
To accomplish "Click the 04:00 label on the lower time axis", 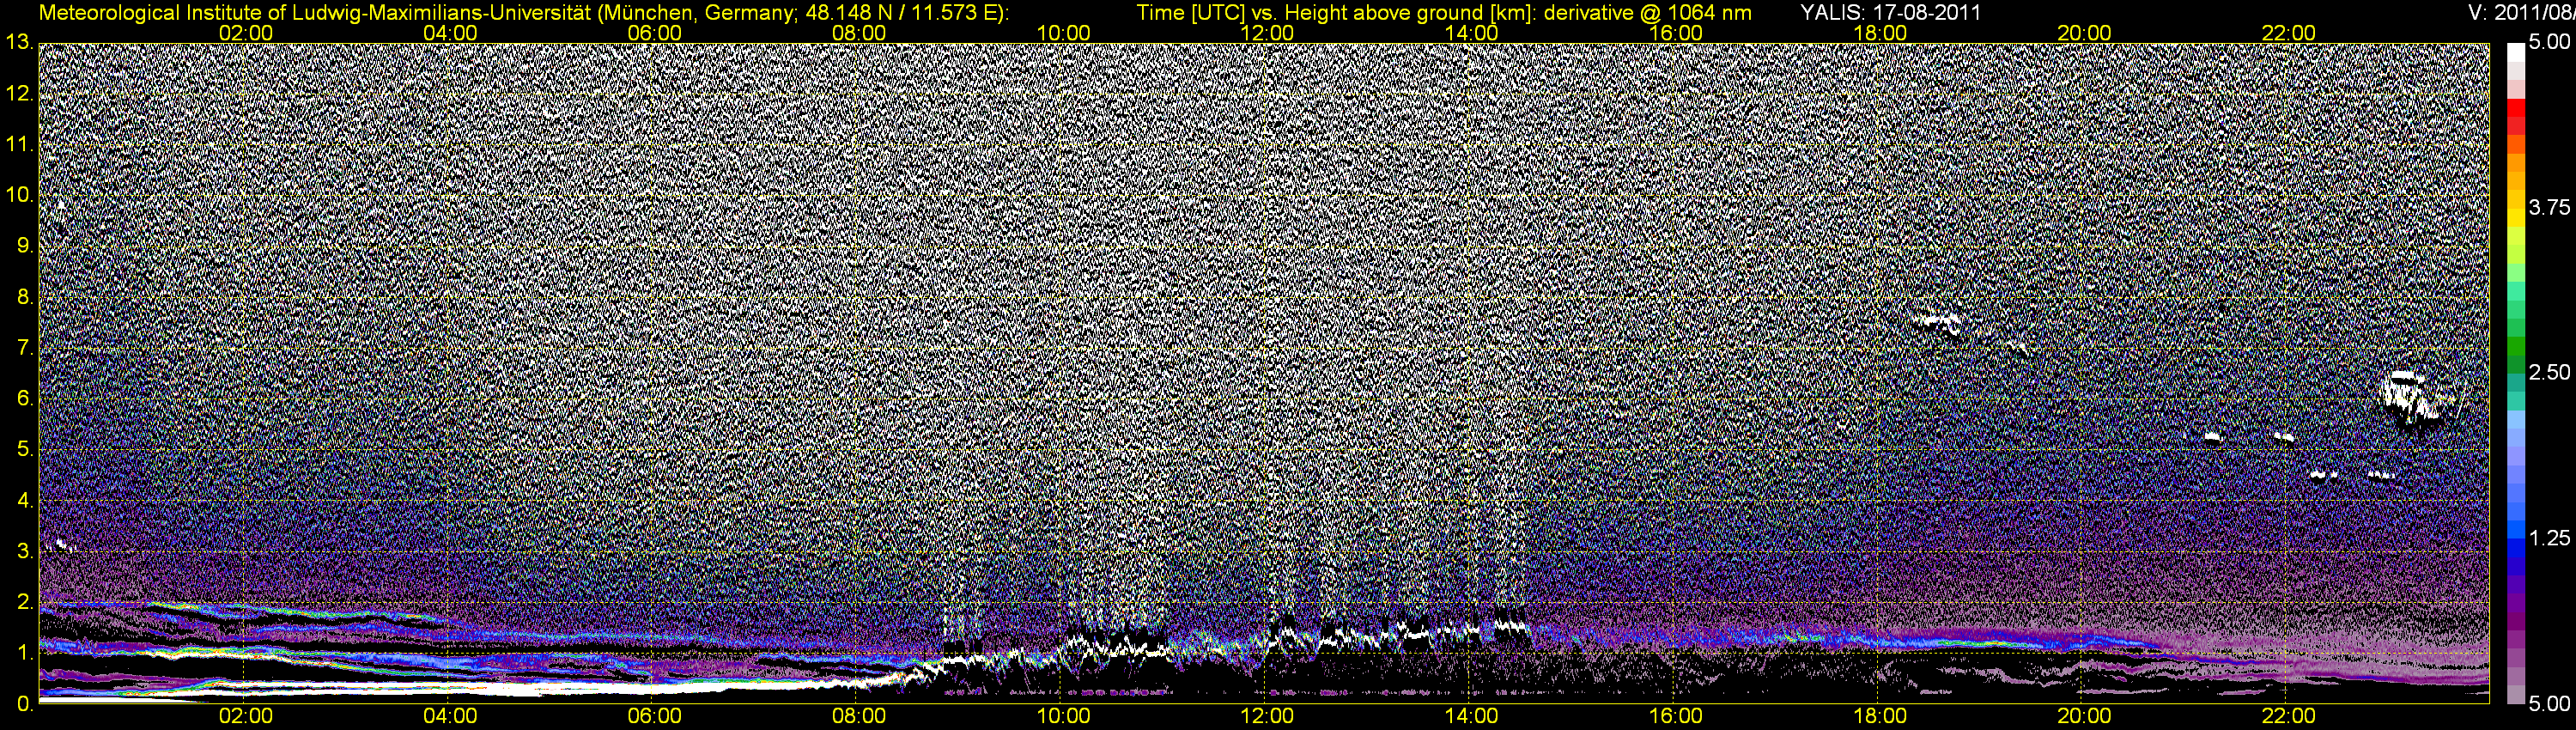I will 450,716.
